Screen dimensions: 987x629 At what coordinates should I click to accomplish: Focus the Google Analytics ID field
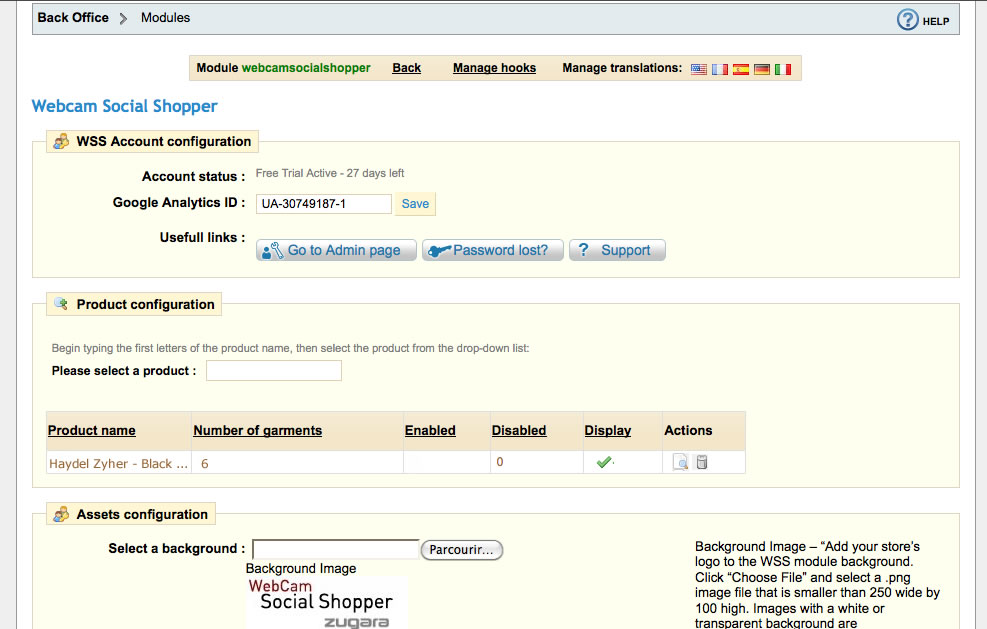(x=324, y=204)
